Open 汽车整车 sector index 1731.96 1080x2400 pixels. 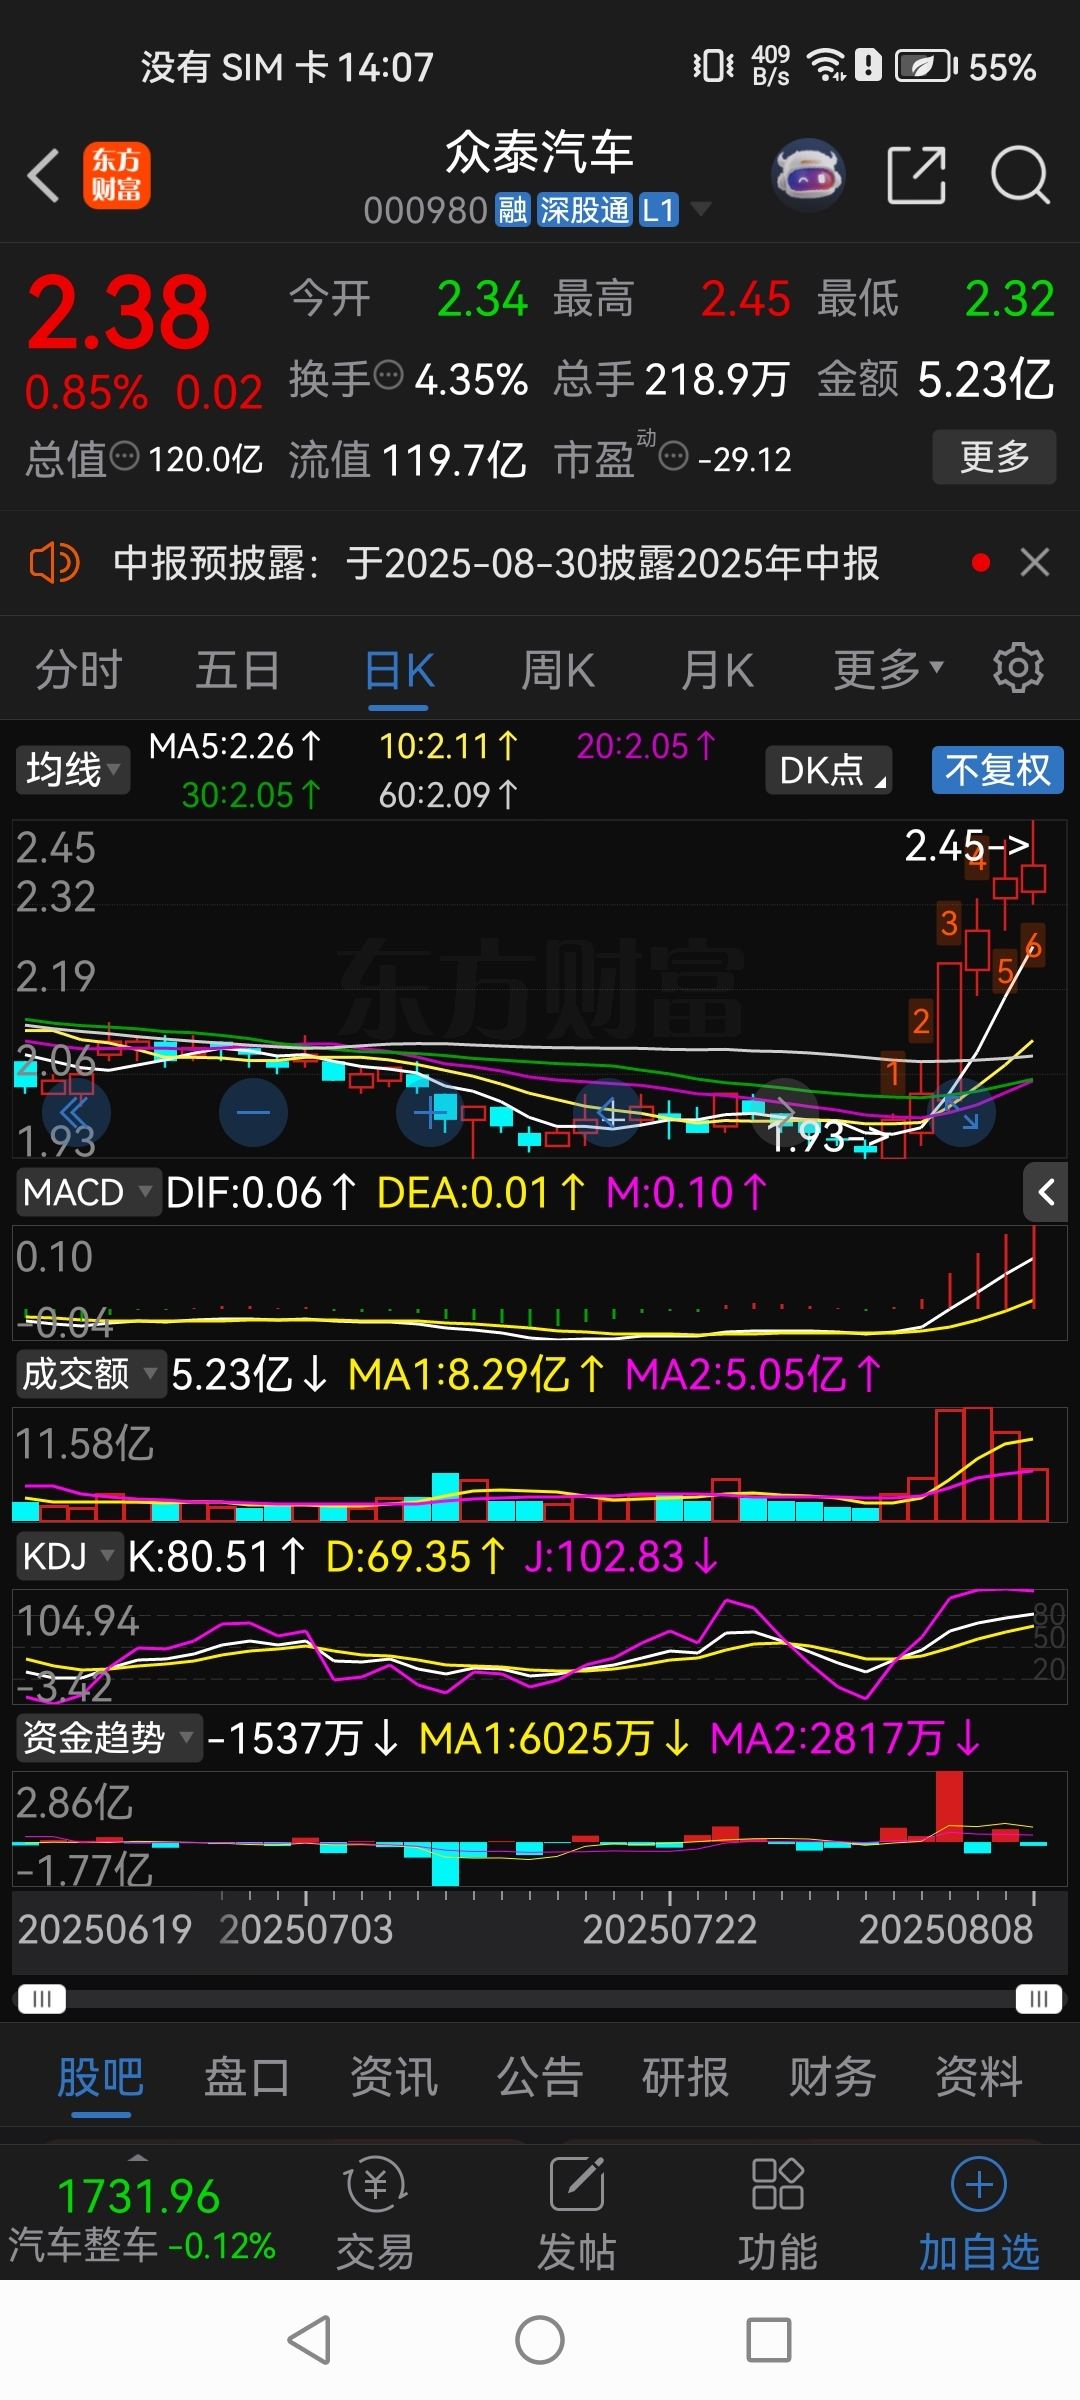click(140, 2218)
